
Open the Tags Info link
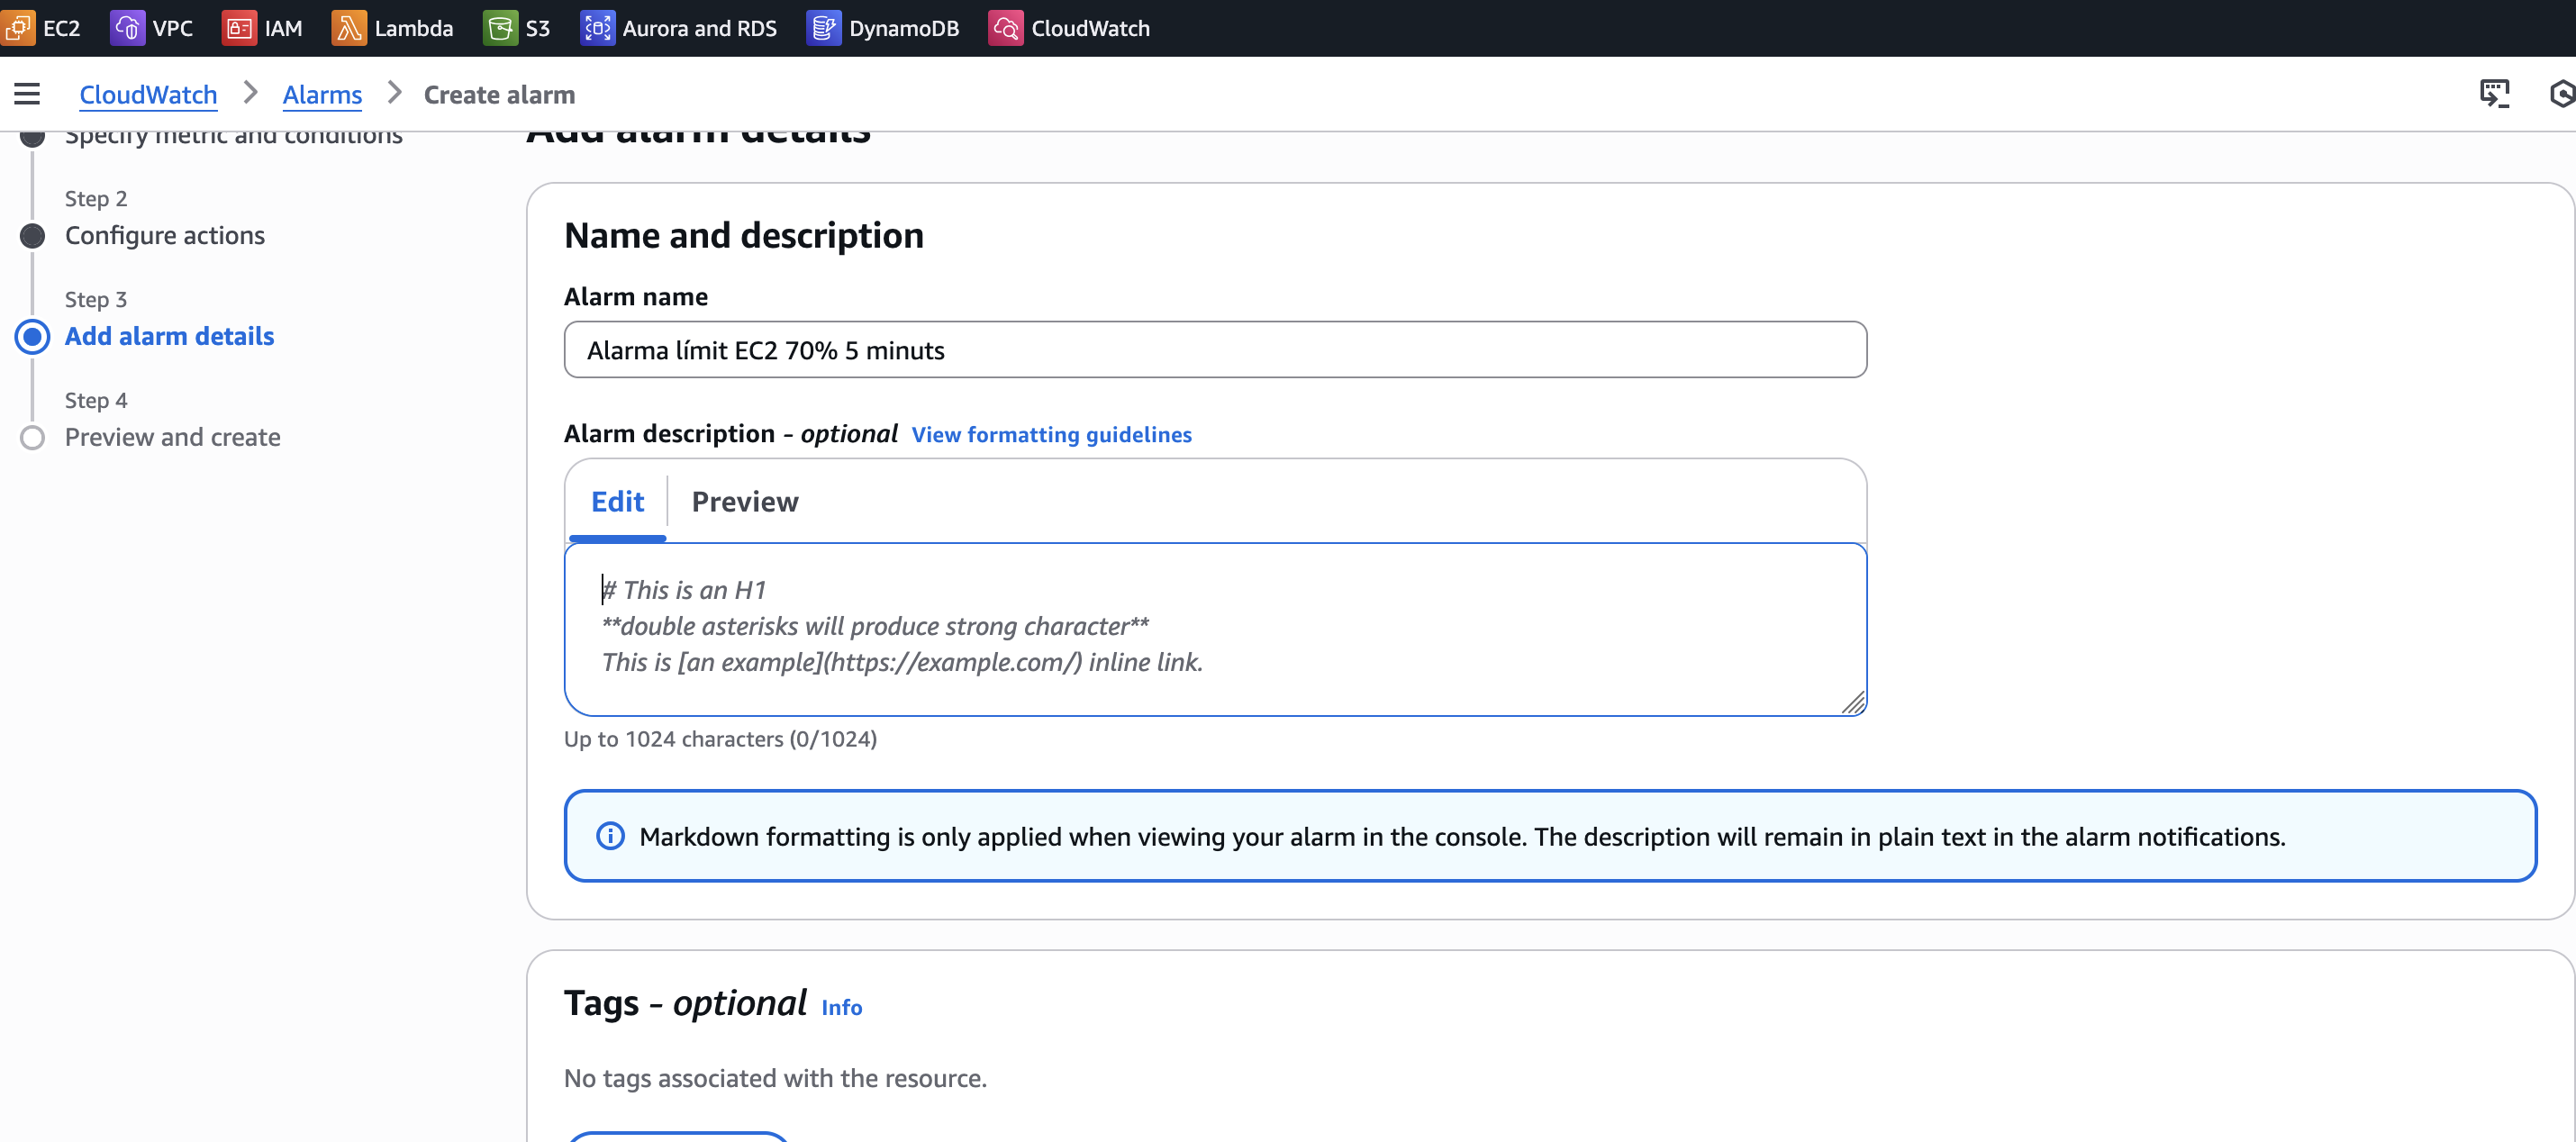pos(841,1007)
